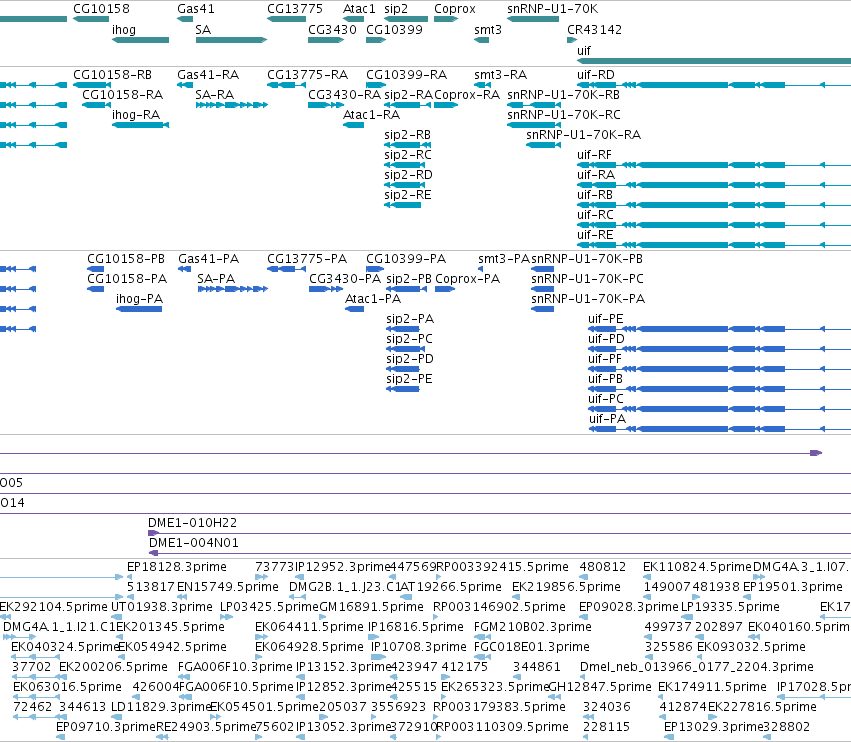
Task: Click the Coprox gene feature
Action: (446, 19)
